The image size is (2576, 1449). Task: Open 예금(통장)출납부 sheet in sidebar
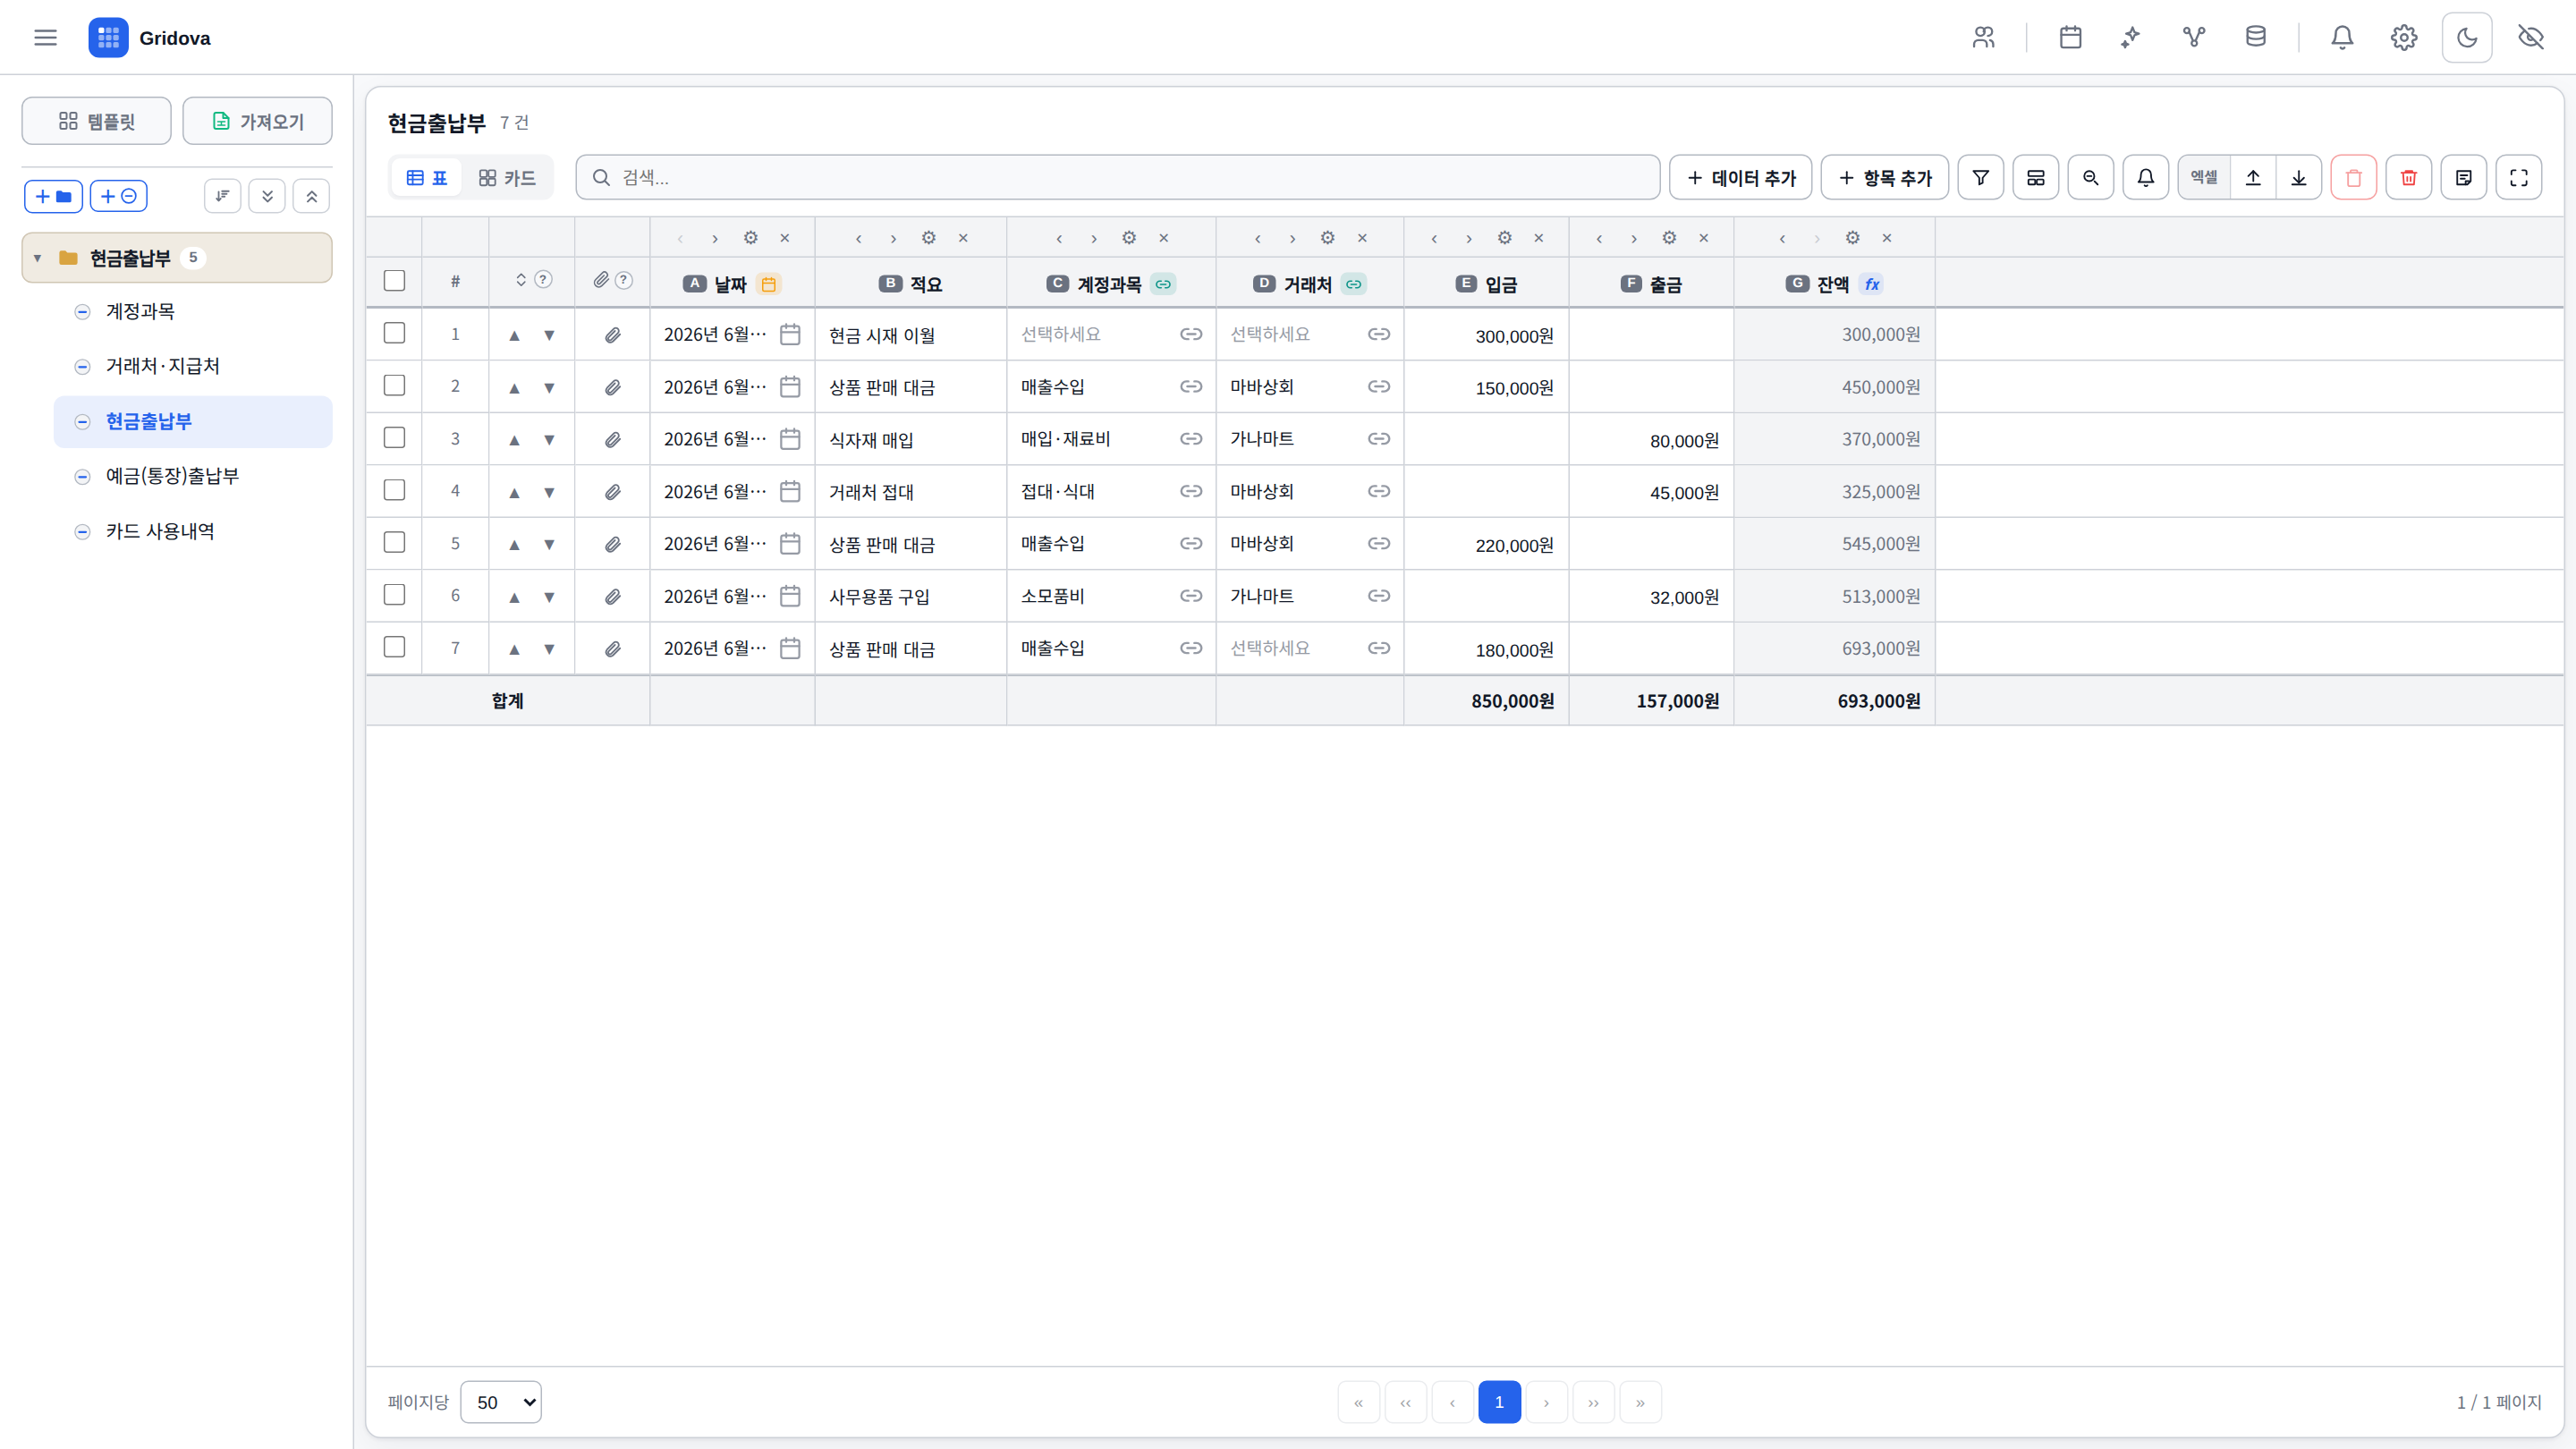[193, 476]
